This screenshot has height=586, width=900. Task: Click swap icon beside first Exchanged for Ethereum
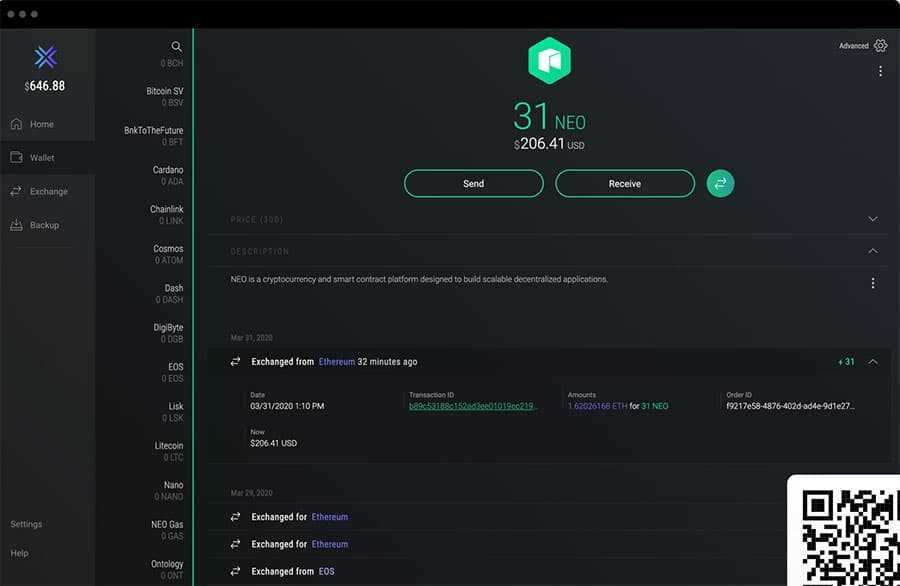(x=235, y=517)
